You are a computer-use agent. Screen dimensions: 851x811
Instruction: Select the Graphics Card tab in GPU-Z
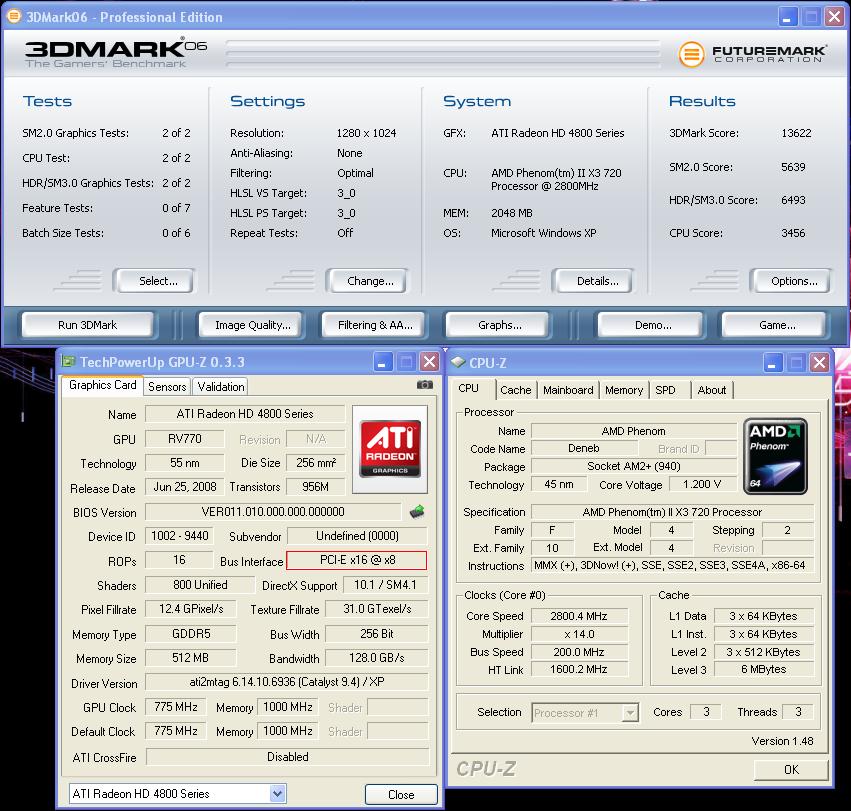102,385
